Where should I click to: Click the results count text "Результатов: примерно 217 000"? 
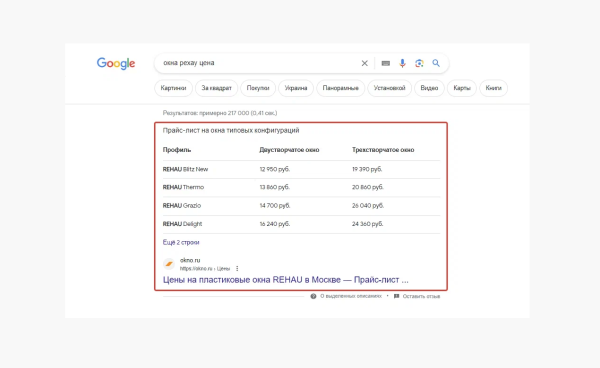click(206, 113)
